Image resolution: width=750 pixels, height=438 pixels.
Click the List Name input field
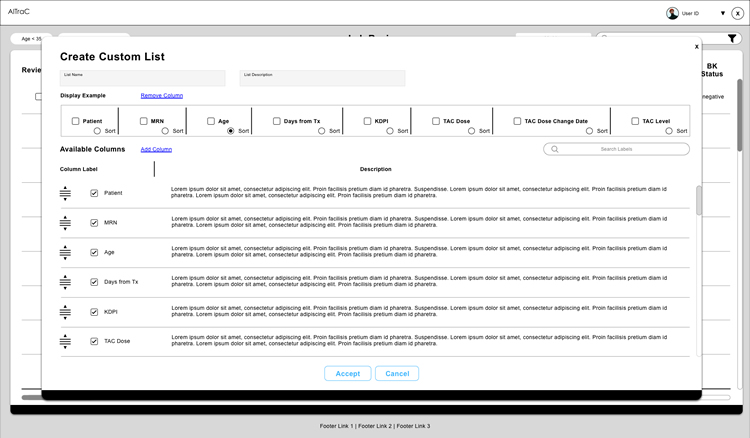(x=143, y=78)
